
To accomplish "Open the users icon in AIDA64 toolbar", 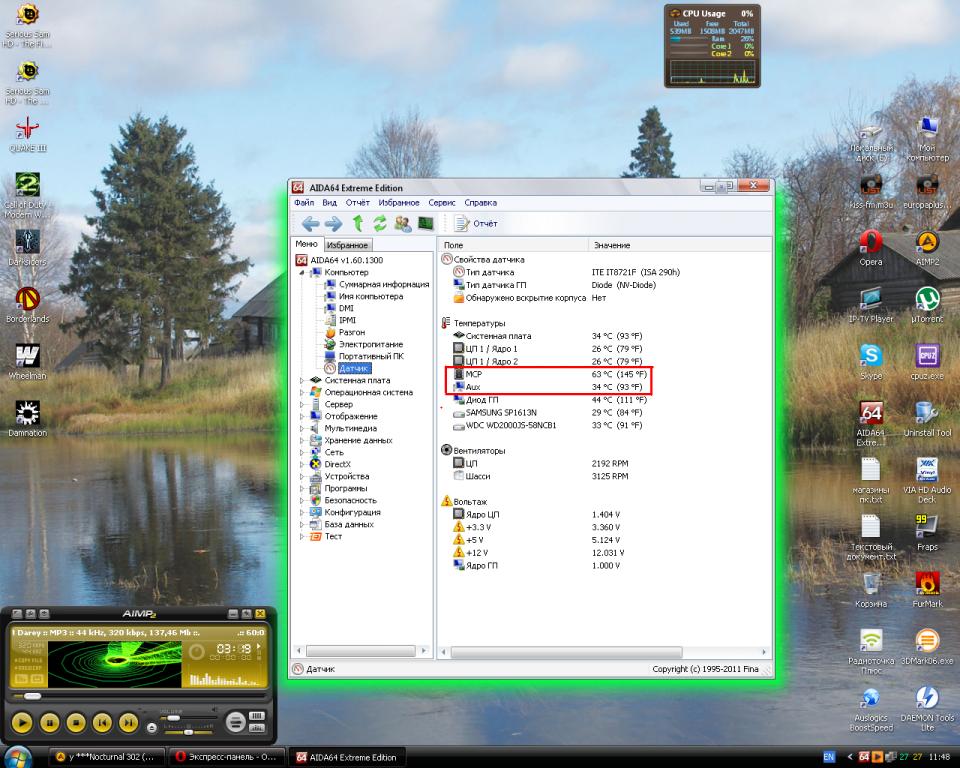I will click(x=403, y=224).
